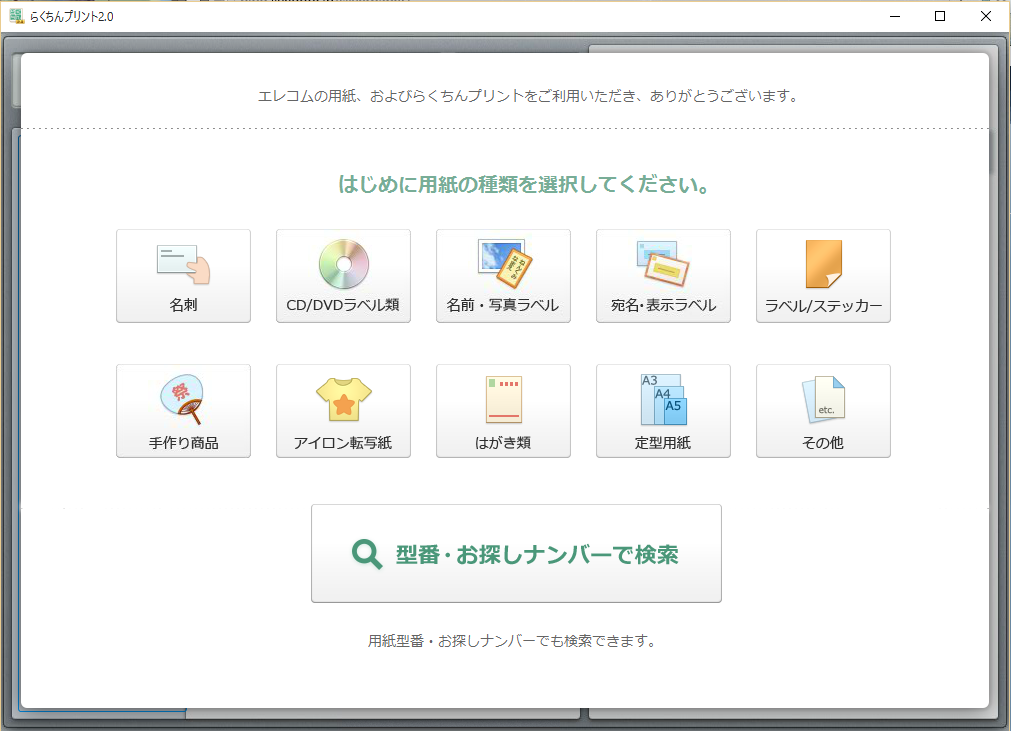Select the 定型用紙 A3/A4/A5 paper category

click(663, 411)
